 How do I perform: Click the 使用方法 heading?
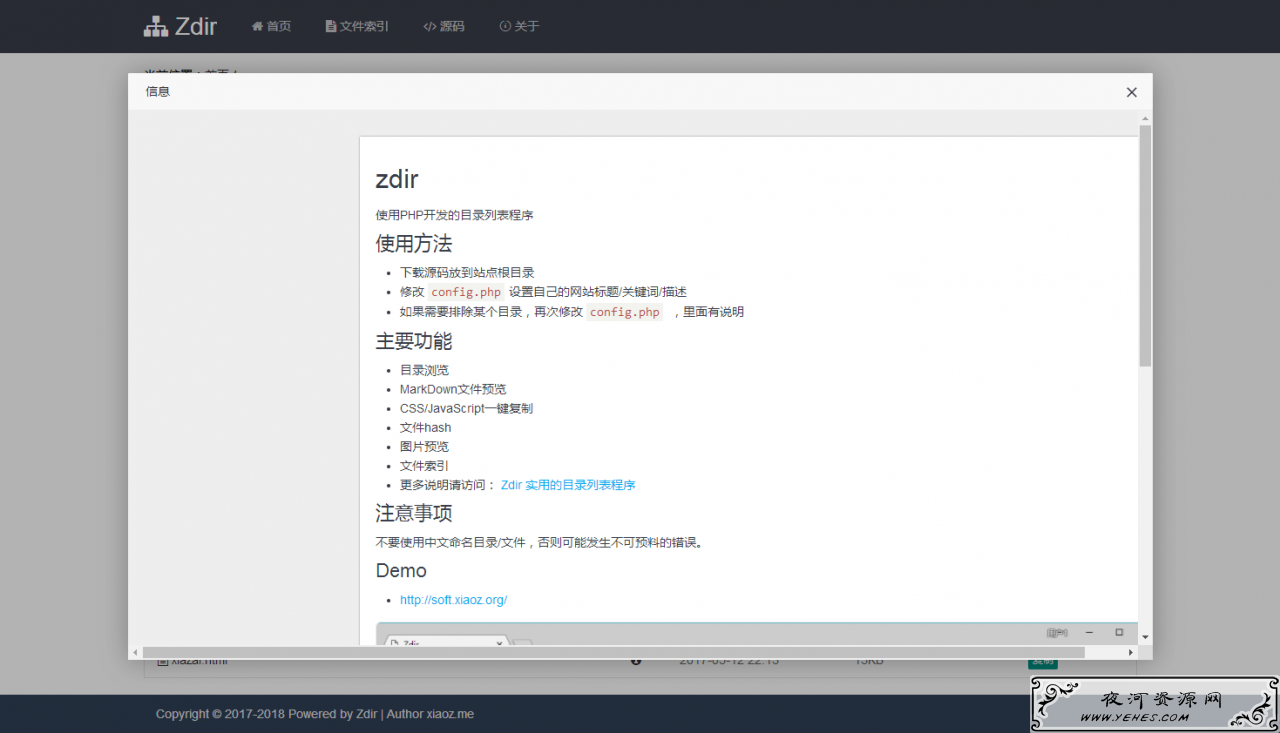pos(414,243)
